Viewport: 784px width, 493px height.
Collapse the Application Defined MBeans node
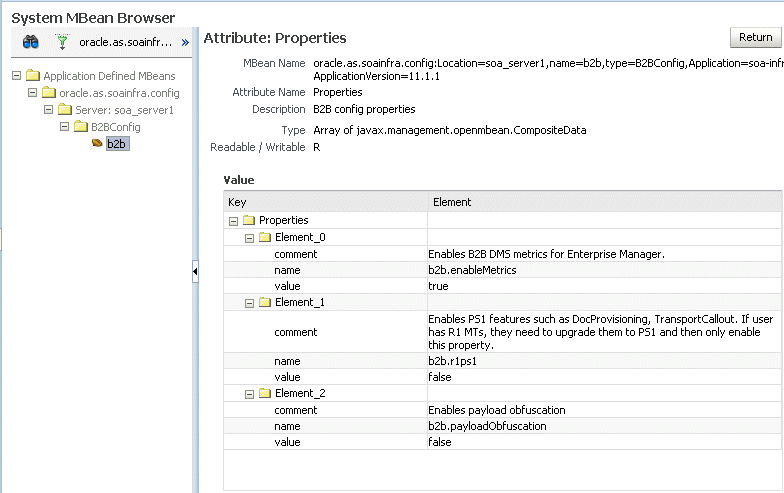[x=16, y=76]
